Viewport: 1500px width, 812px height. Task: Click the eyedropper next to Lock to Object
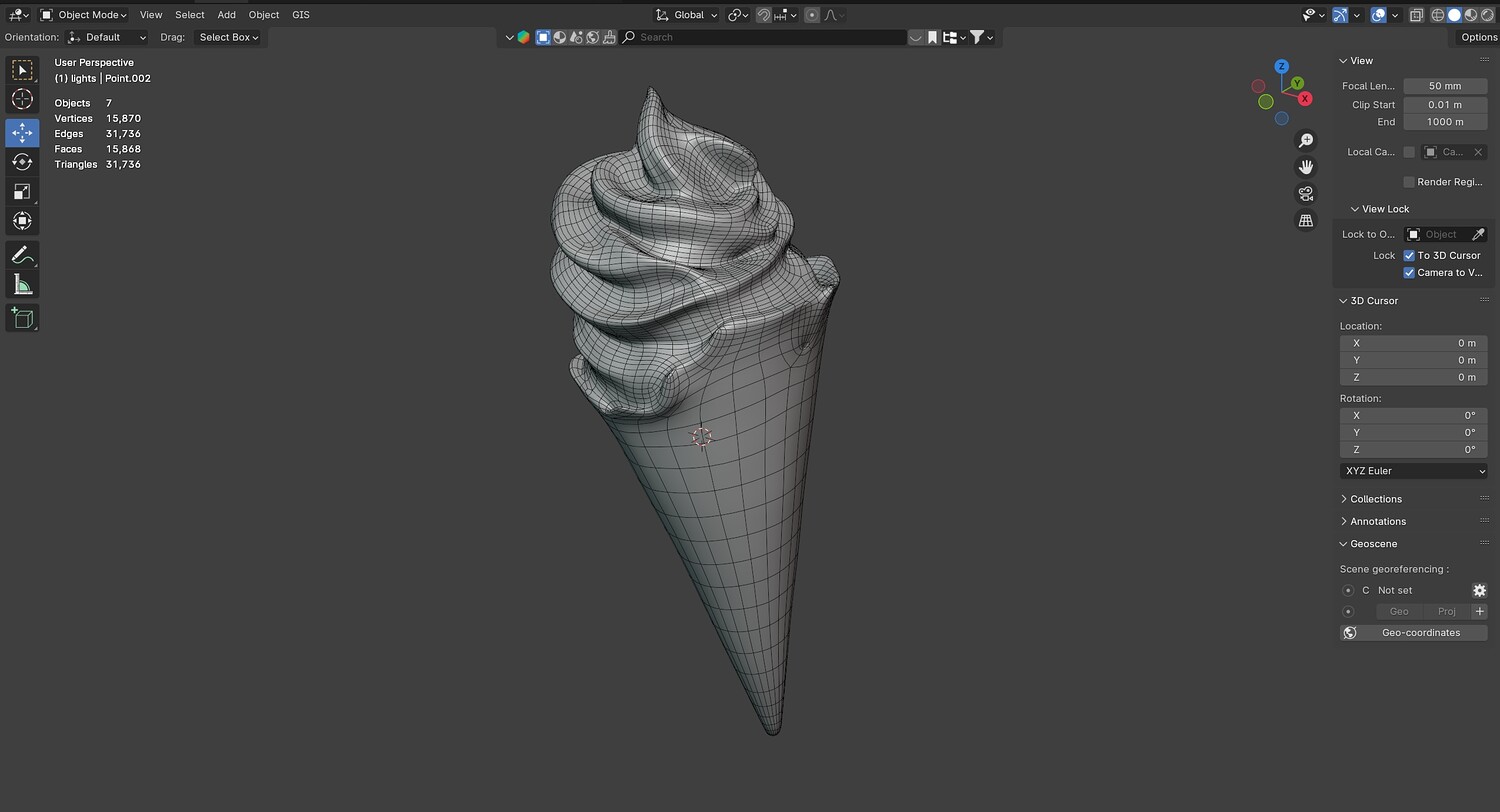point(1478,234)
